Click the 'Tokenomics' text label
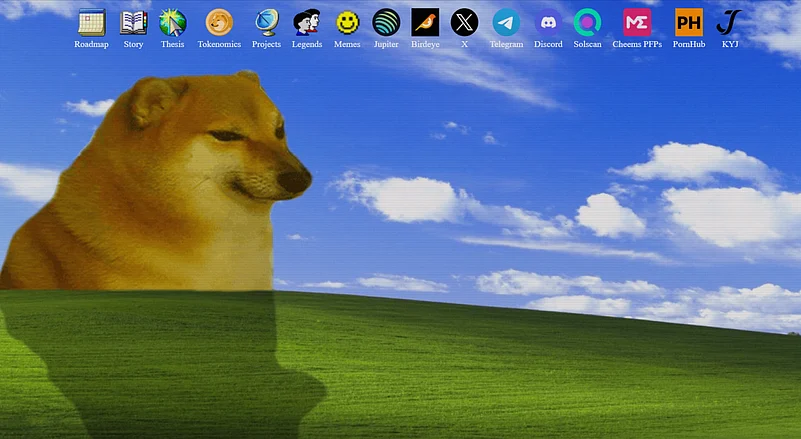This screenshot has height=439, width=801. coord(219,45)
